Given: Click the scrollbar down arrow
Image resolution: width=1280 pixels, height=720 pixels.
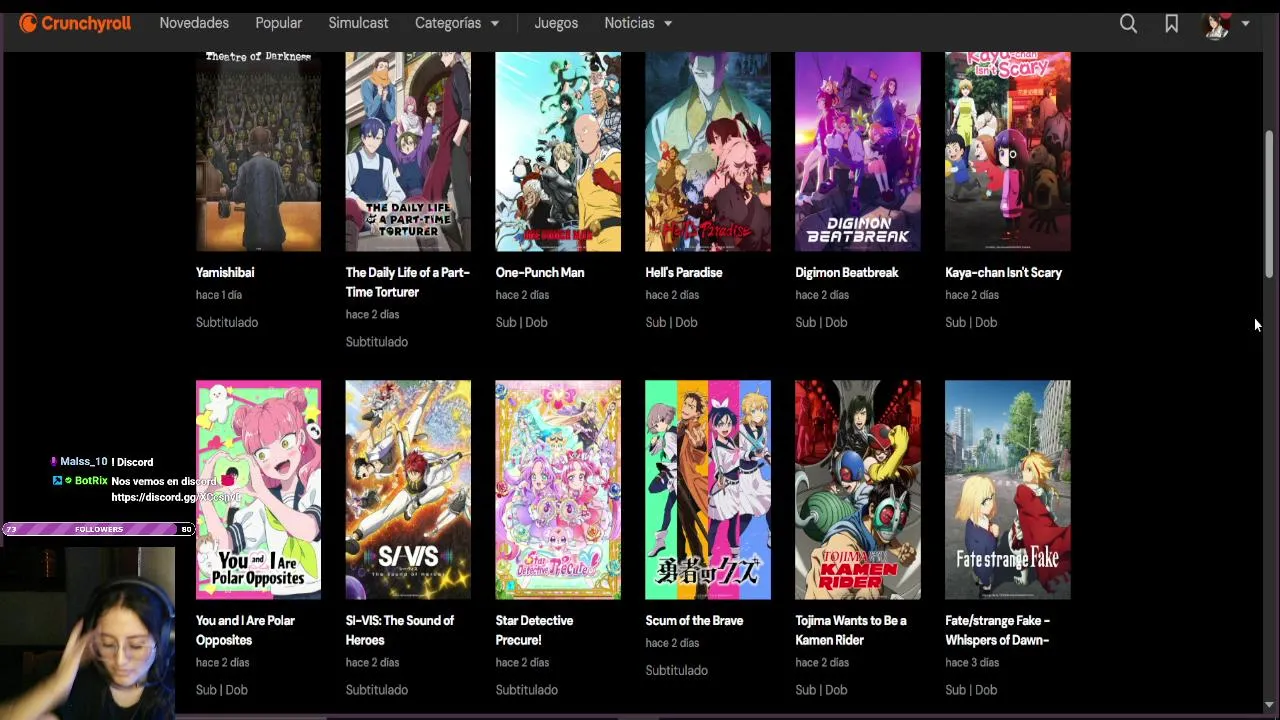Looking at the screenshot, I should pos(1269,704).
